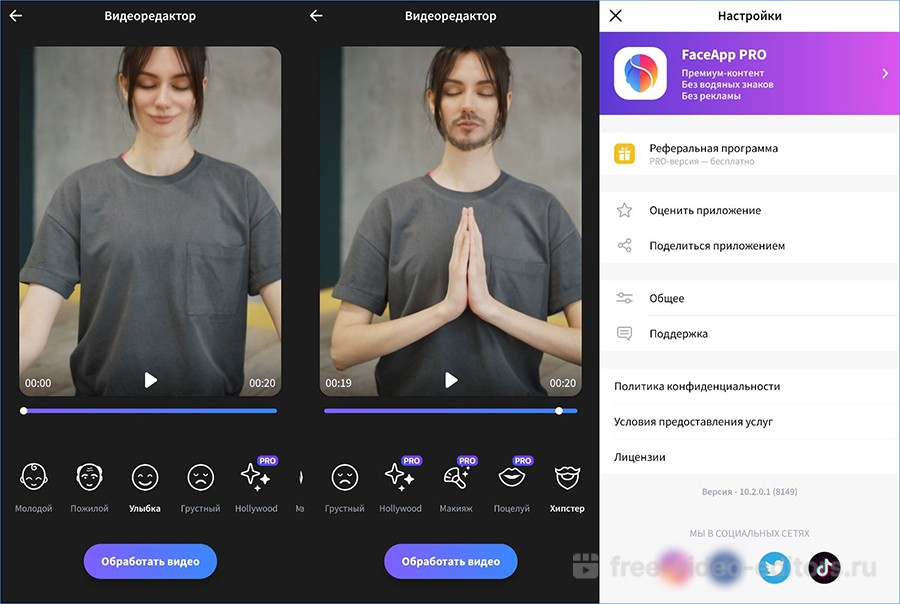
Task: Open Условия предоставления услуг
Action: 750,421
